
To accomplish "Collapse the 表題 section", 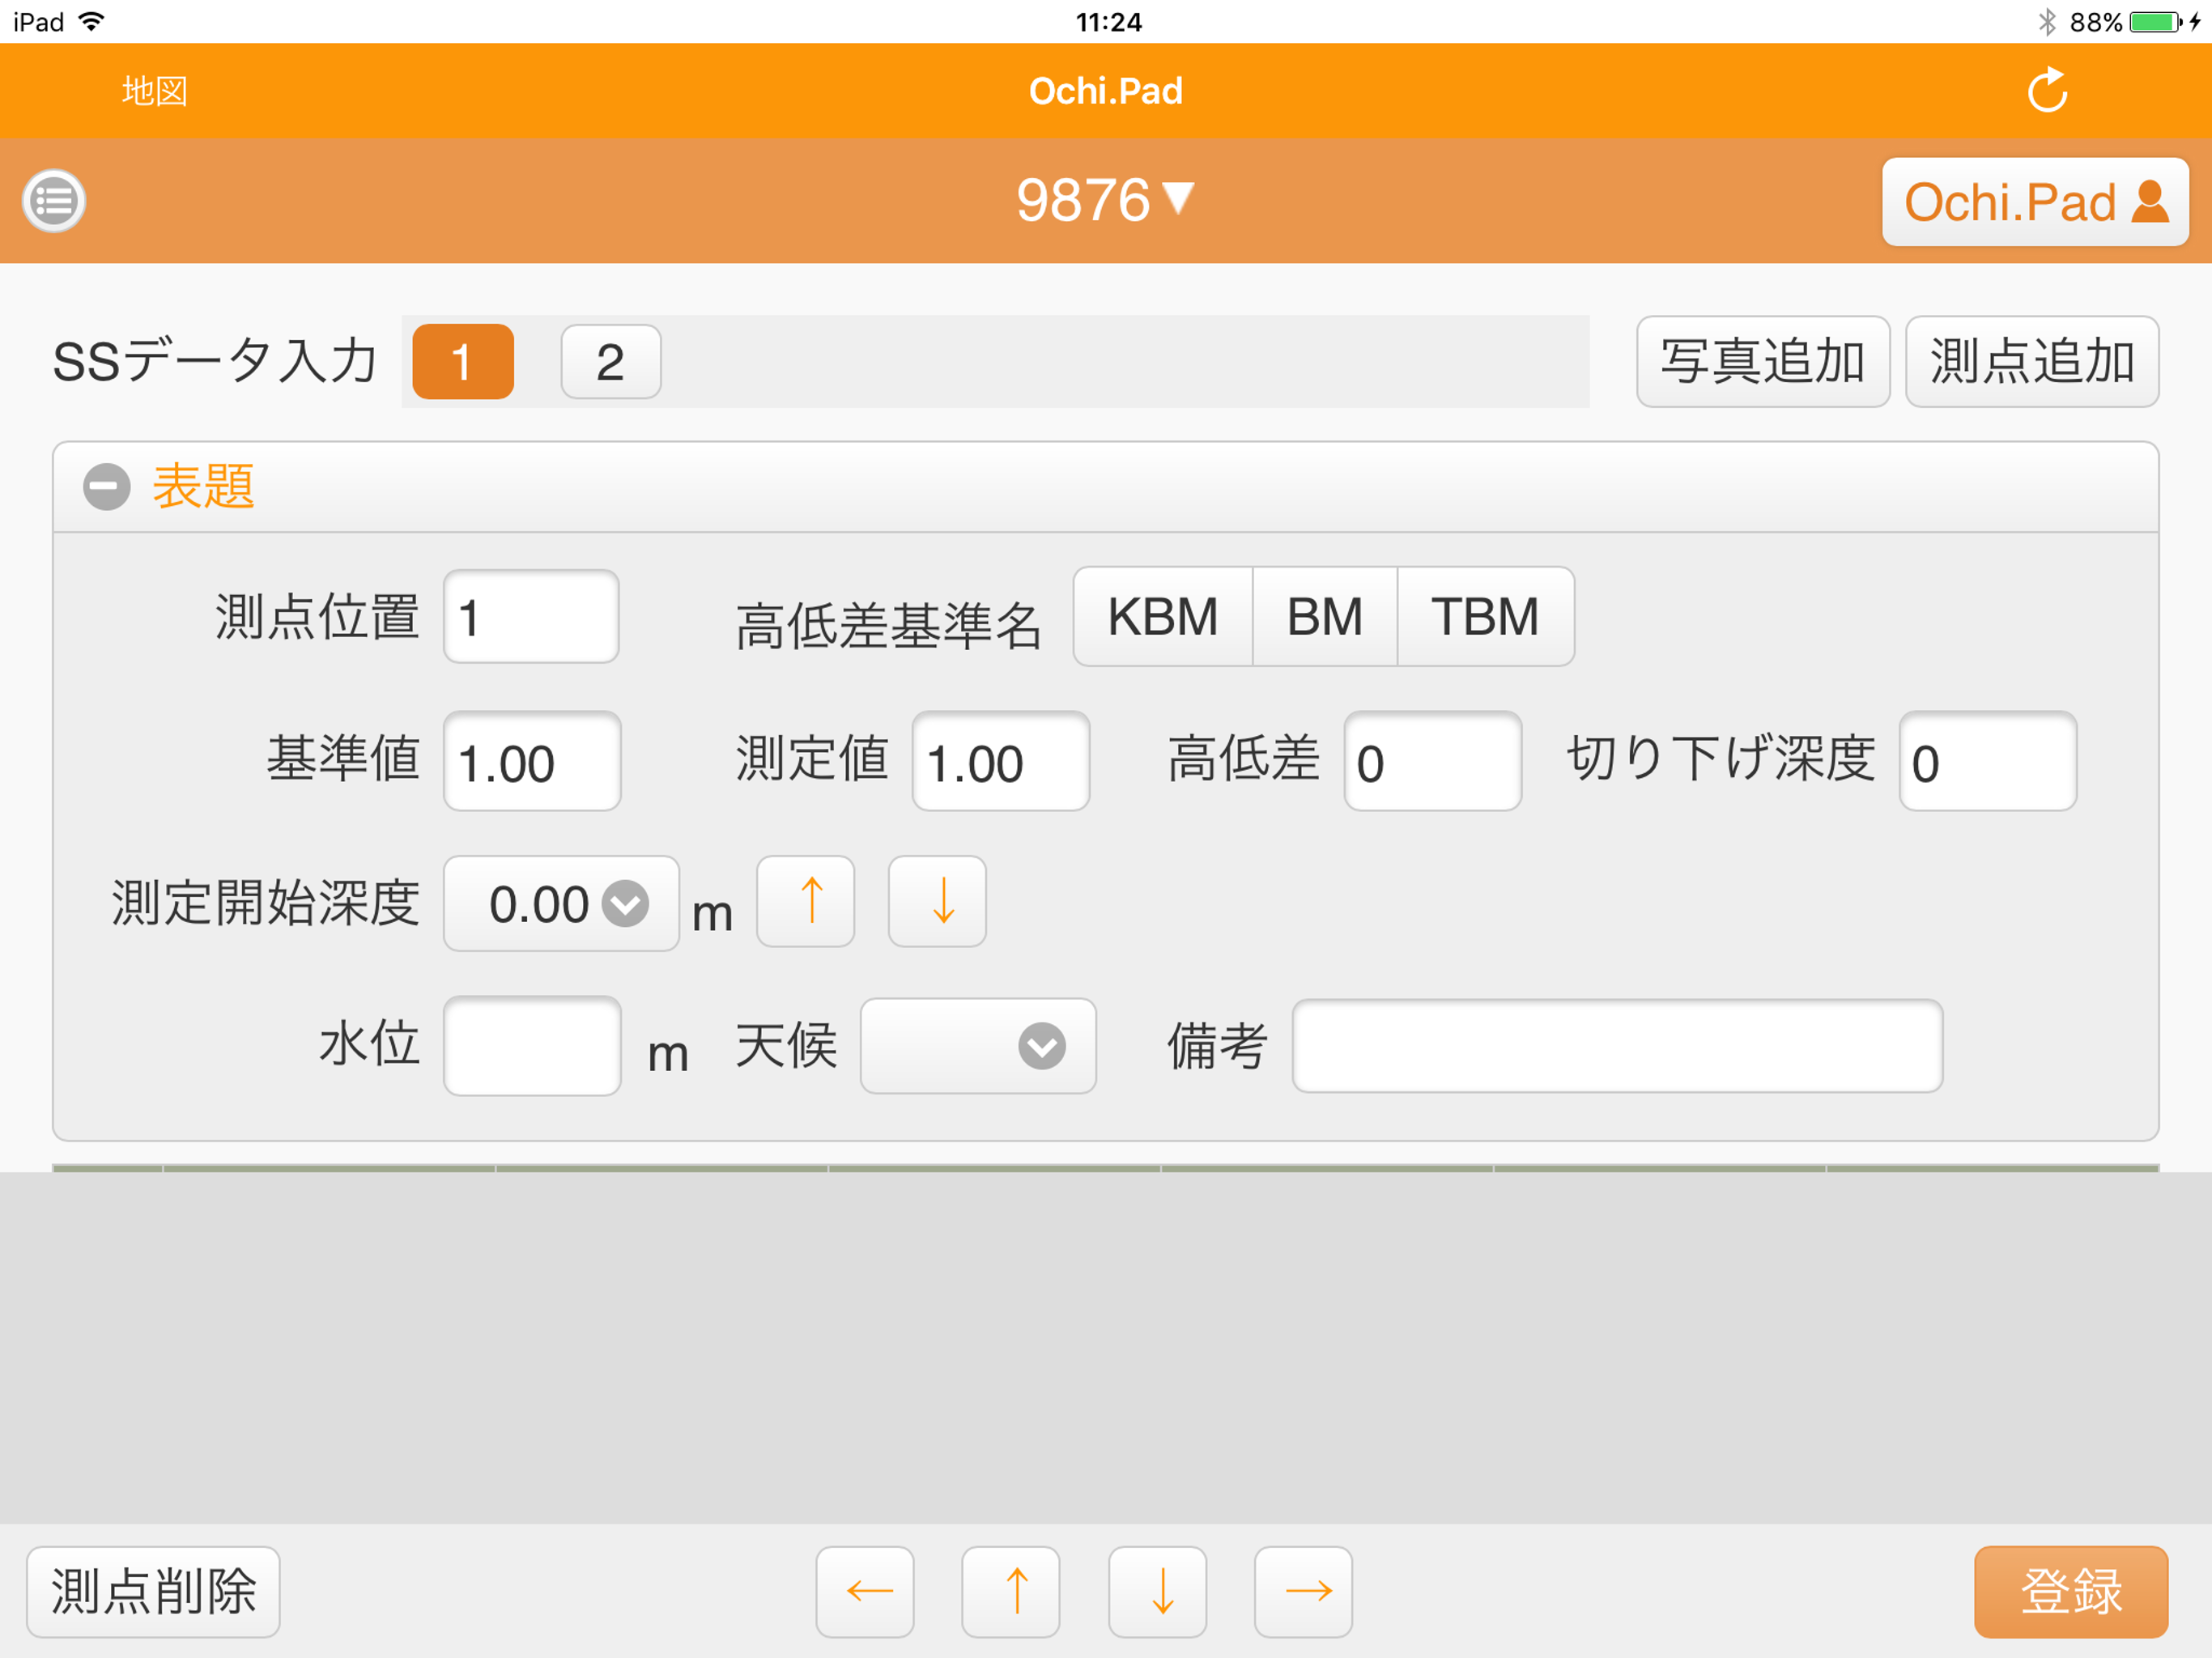I will click(106, 487).
